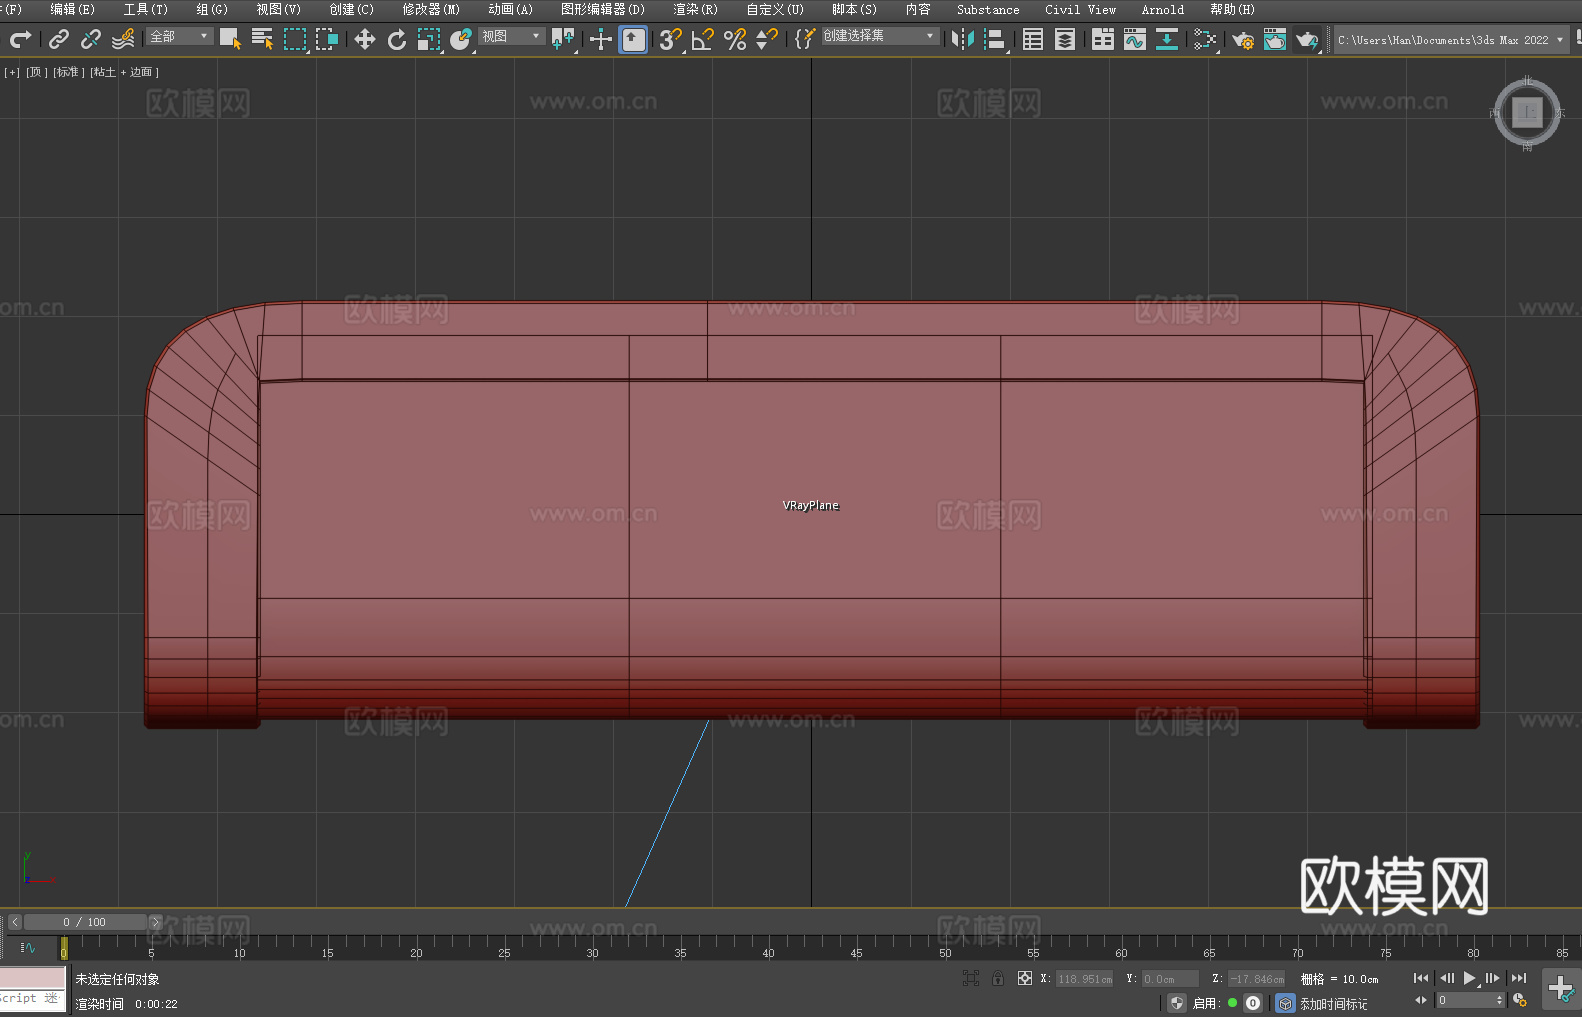Toggle the Ribbon display icon
Image resolution: width=1582 pixels, height=1017 pixels.
(1103, 39)
